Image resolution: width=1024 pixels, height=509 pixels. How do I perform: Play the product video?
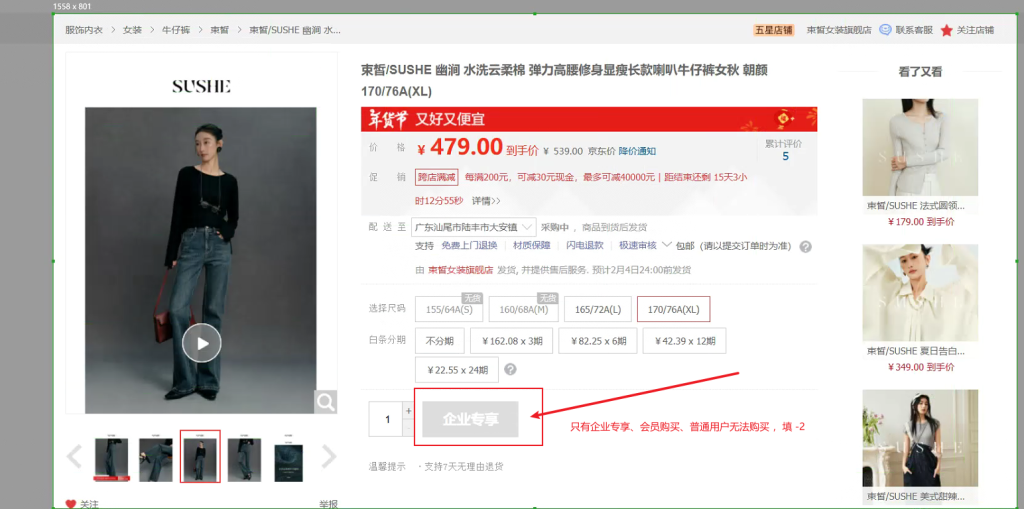pos(201,343)
